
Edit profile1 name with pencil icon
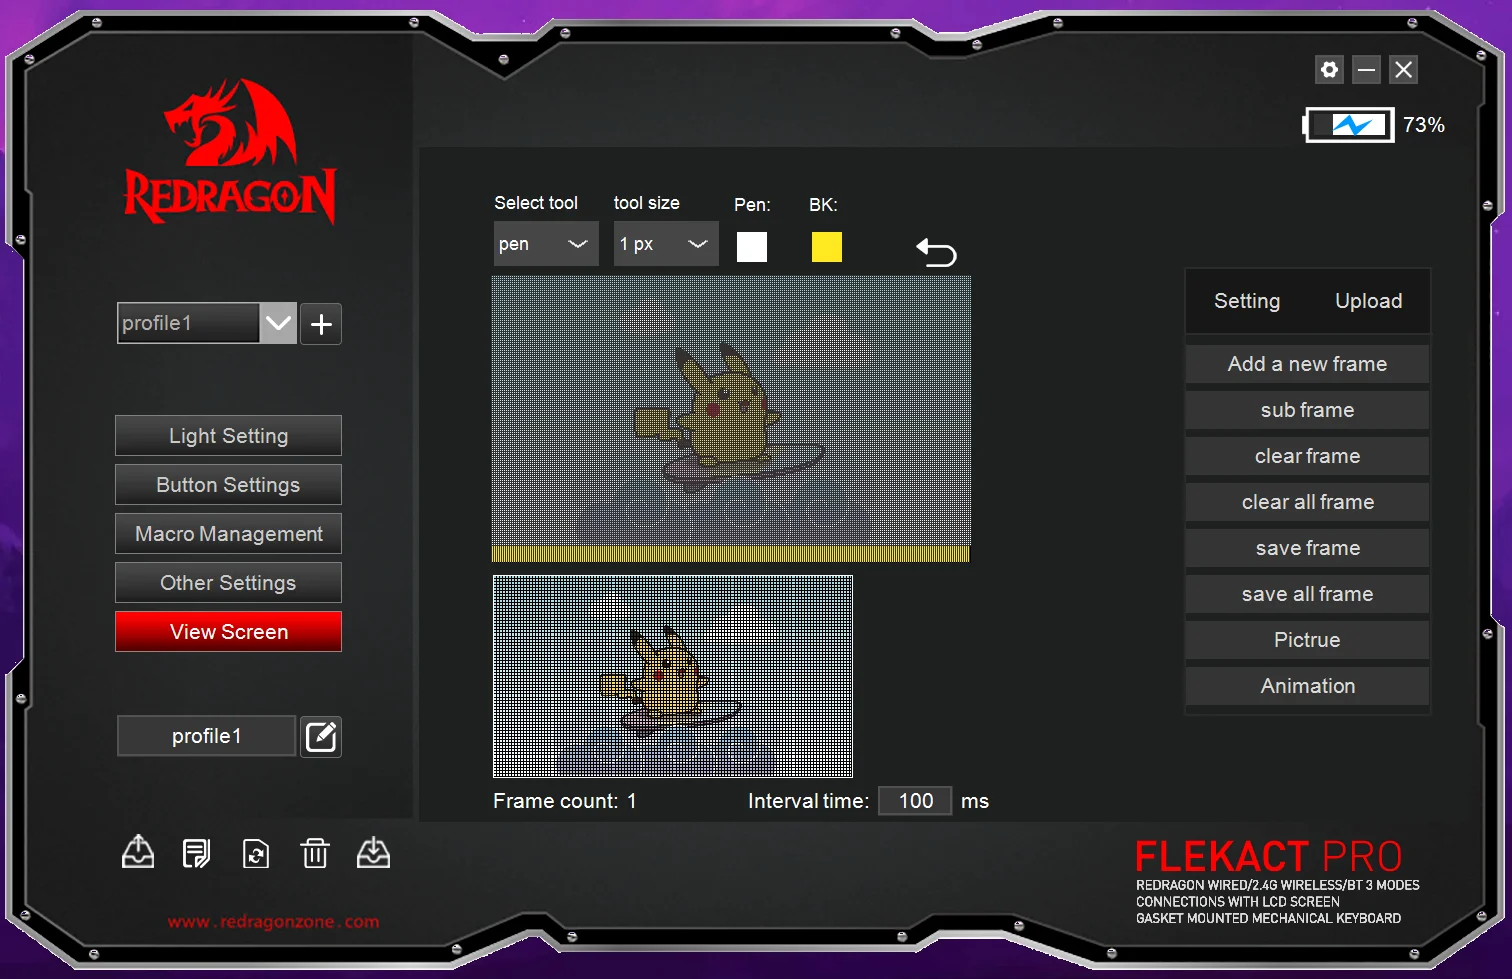pos(321,737)
